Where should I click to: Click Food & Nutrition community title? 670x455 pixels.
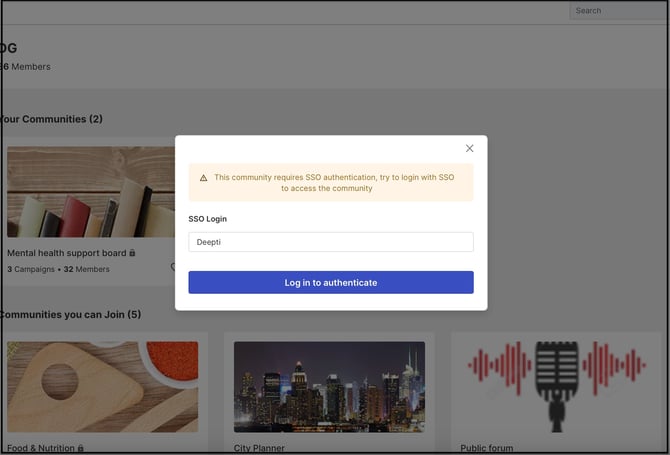pos(41,448)
